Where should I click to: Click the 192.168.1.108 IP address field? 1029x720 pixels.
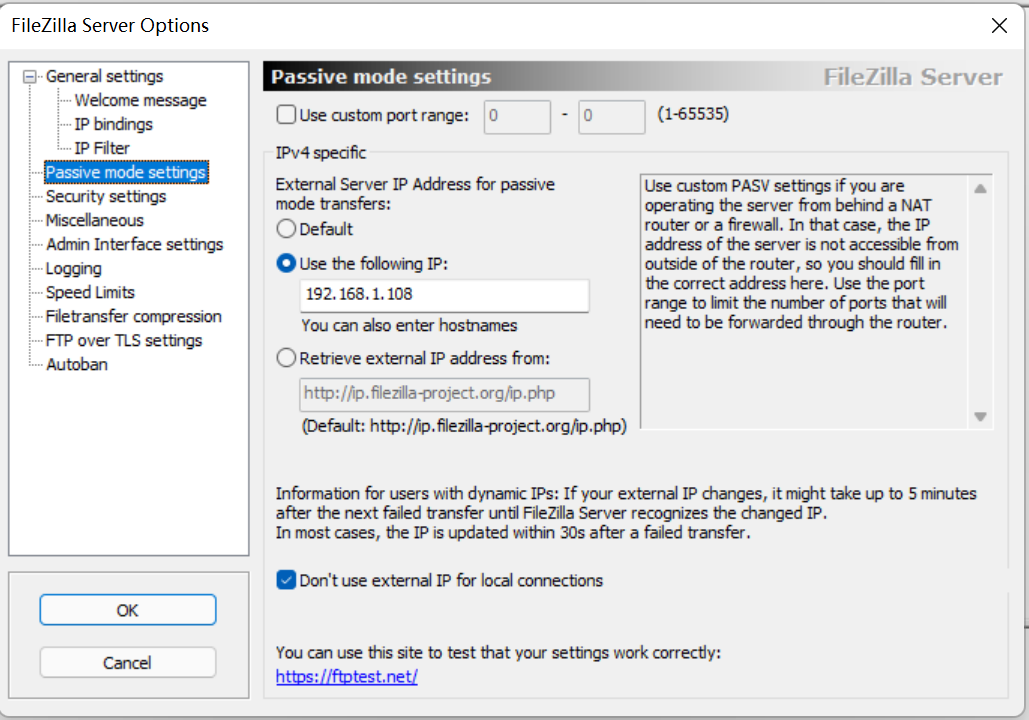pos(444,295)
